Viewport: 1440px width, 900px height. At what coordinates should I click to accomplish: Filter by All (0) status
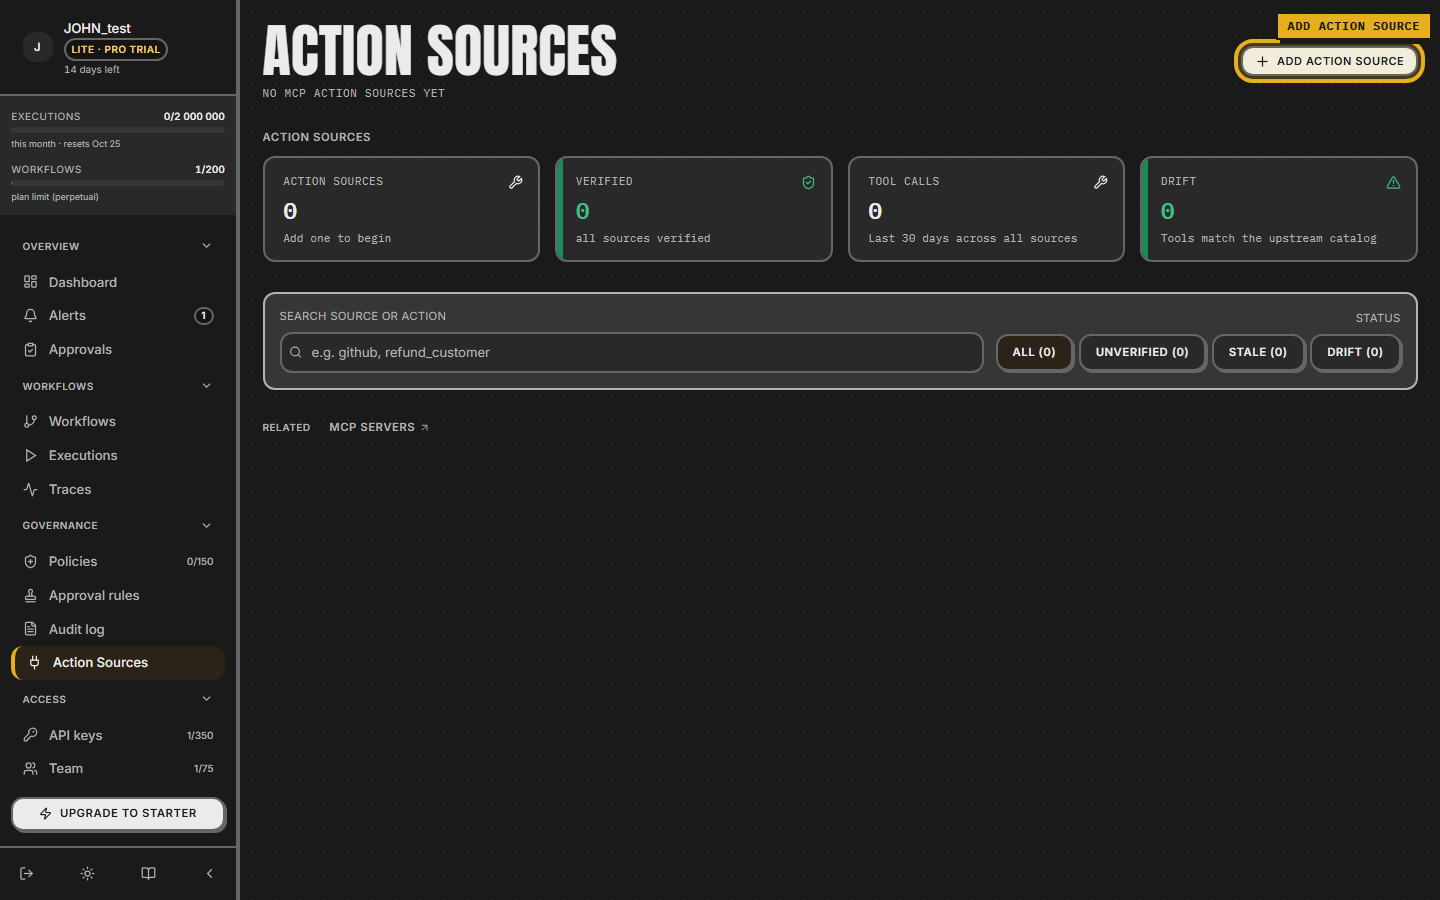(1034, 352)
